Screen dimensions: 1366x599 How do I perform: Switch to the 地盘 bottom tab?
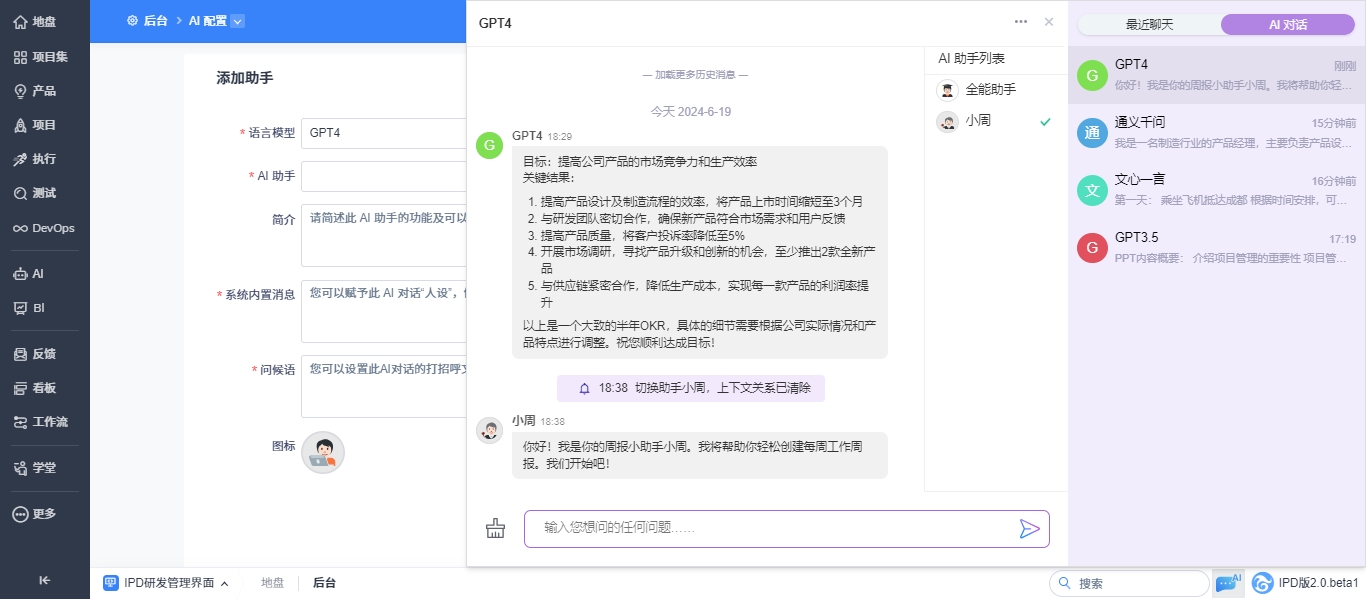tap(272, 583)
